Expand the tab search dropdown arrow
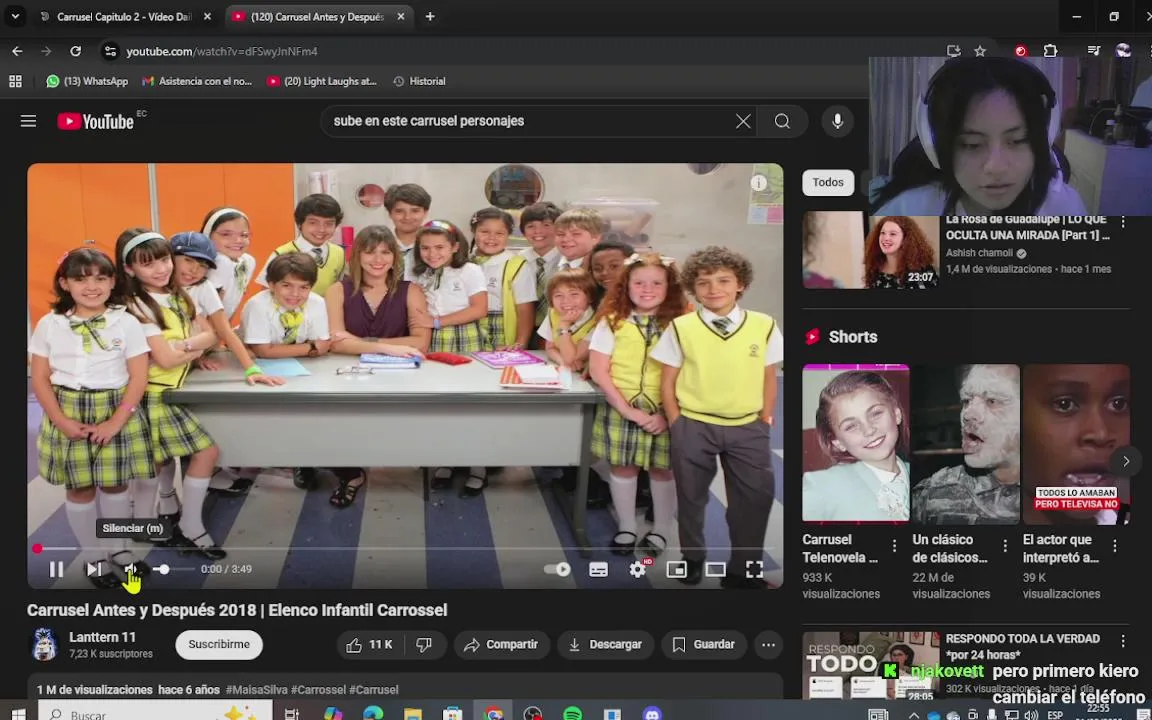 15,16
